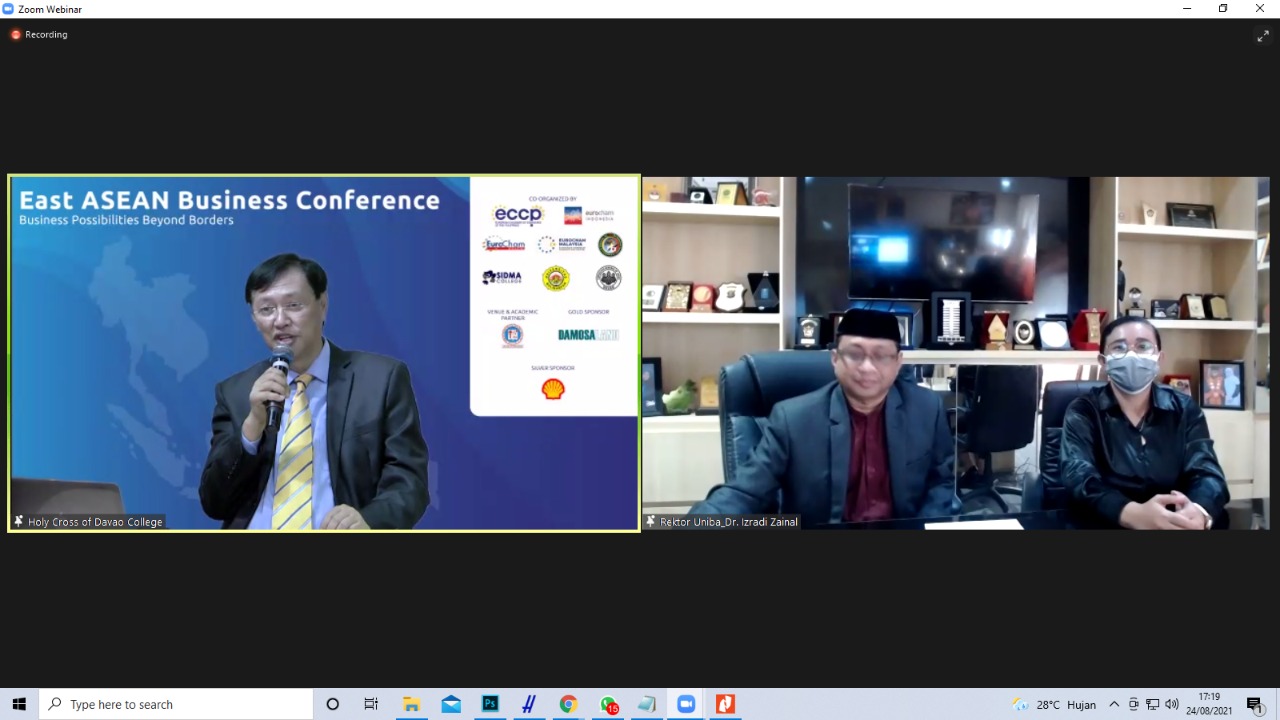Open the 28°C Hujan weather widget
1280x720 pixels.
1054,704
